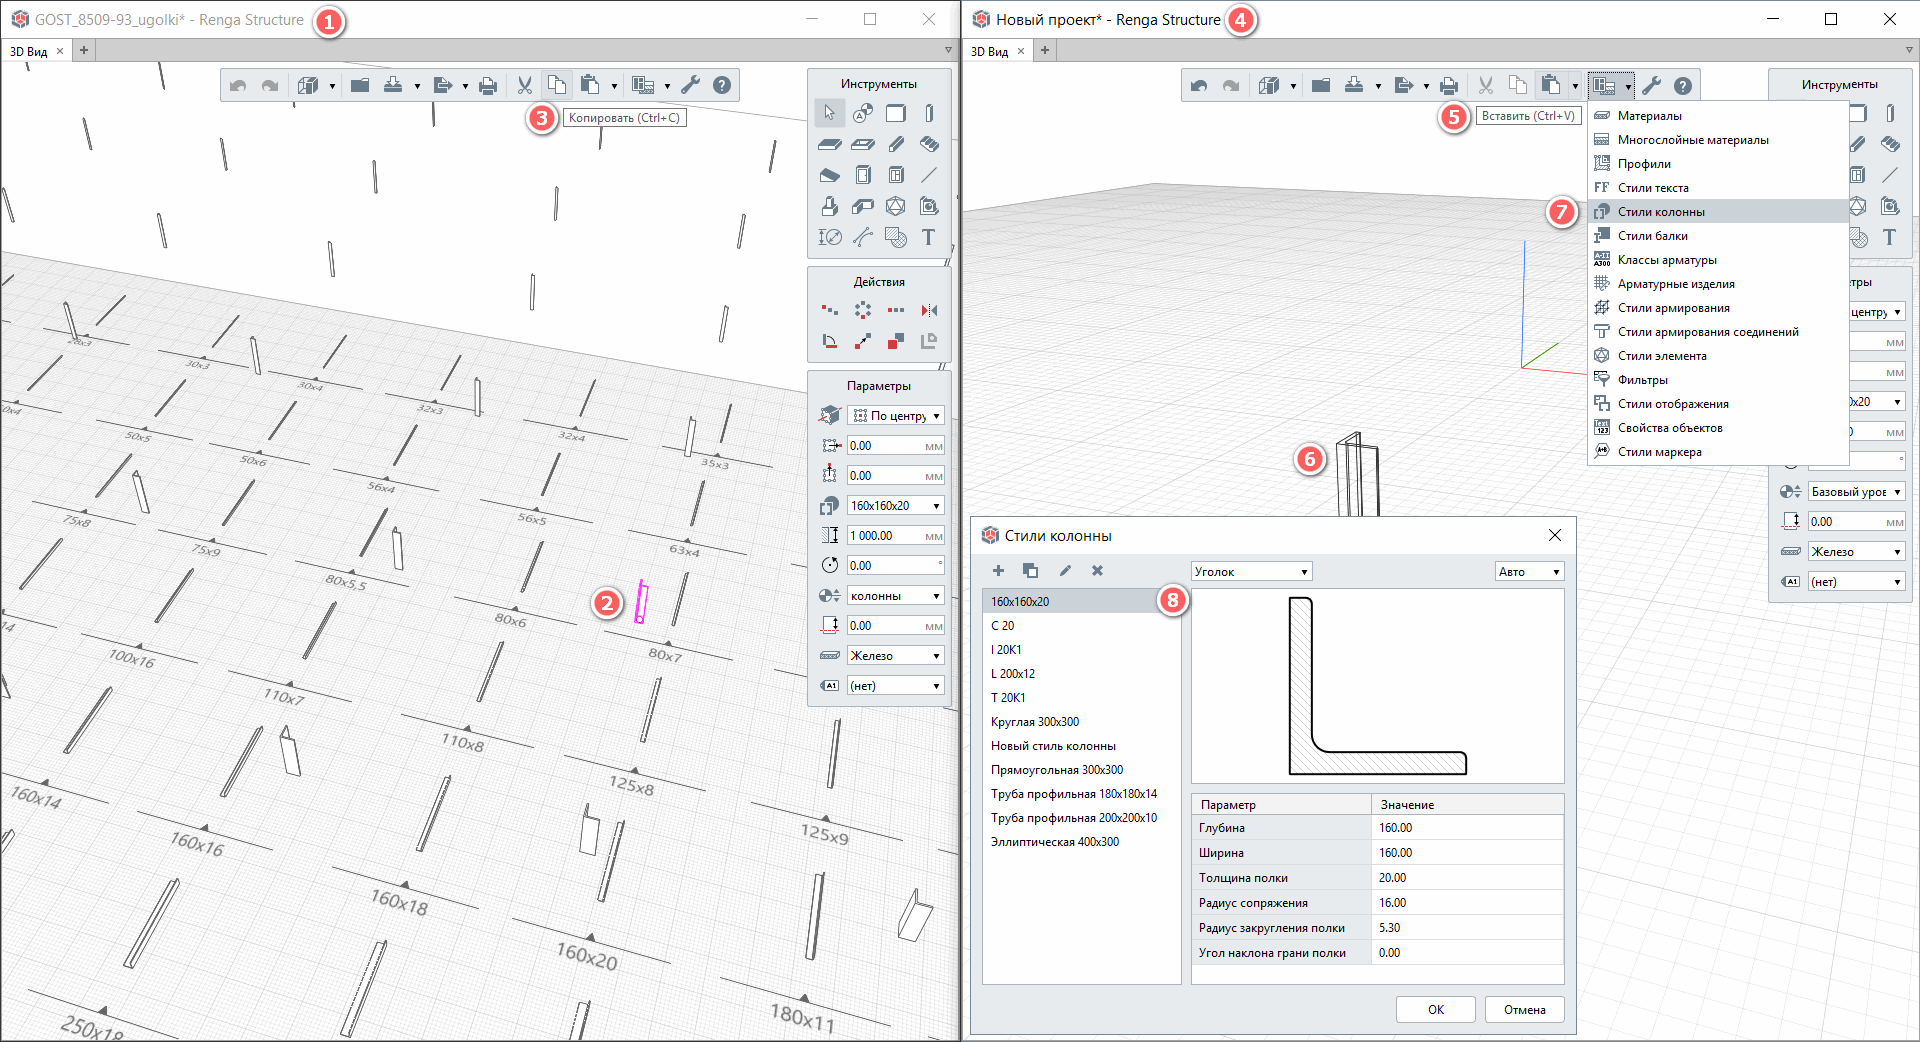Add new tab with plus in Новый проект
This screenshot has height=1042, width=1920.
point(1045,50)
